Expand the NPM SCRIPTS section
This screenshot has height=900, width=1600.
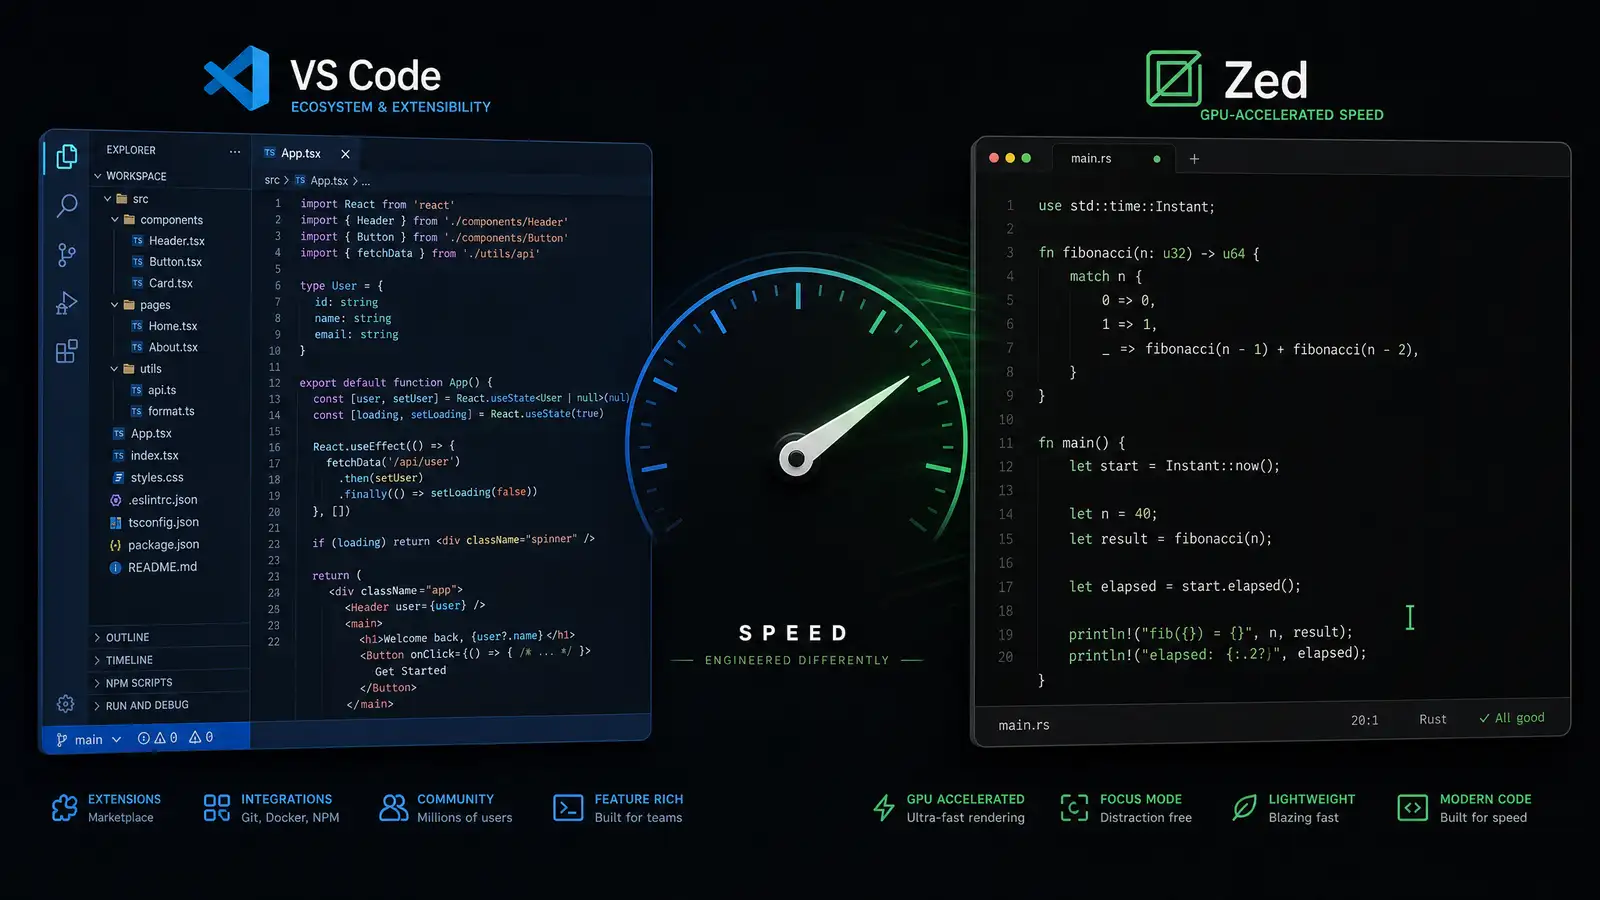pyautogui.click(x=133, y=683)
